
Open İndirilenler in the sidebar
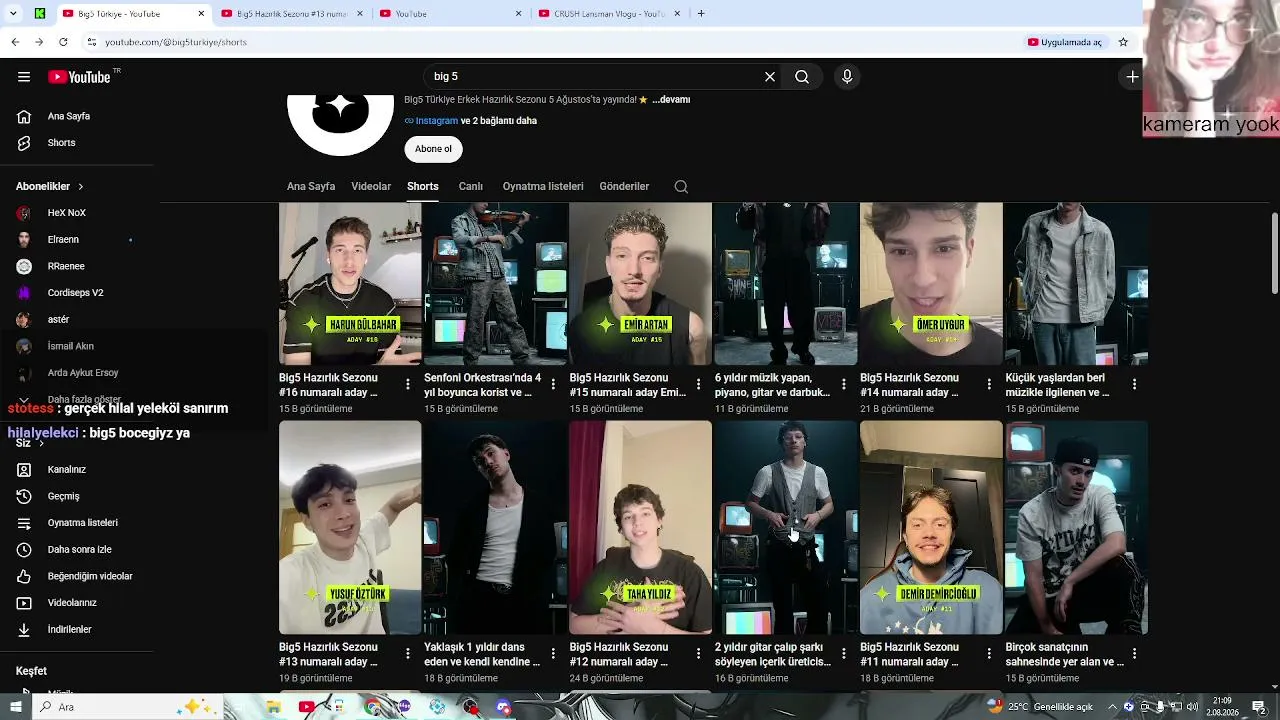(x=70, y=630)
